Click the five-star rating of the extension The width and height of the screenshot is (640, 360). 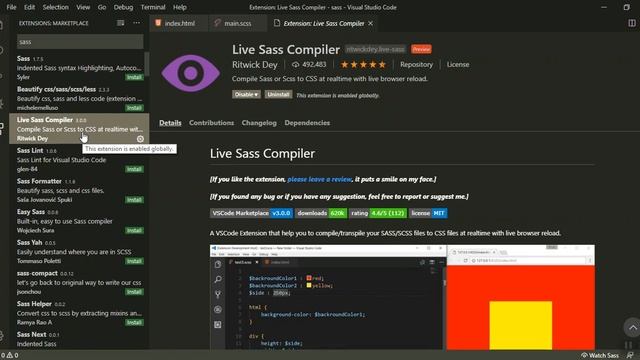tap(363, 64)
